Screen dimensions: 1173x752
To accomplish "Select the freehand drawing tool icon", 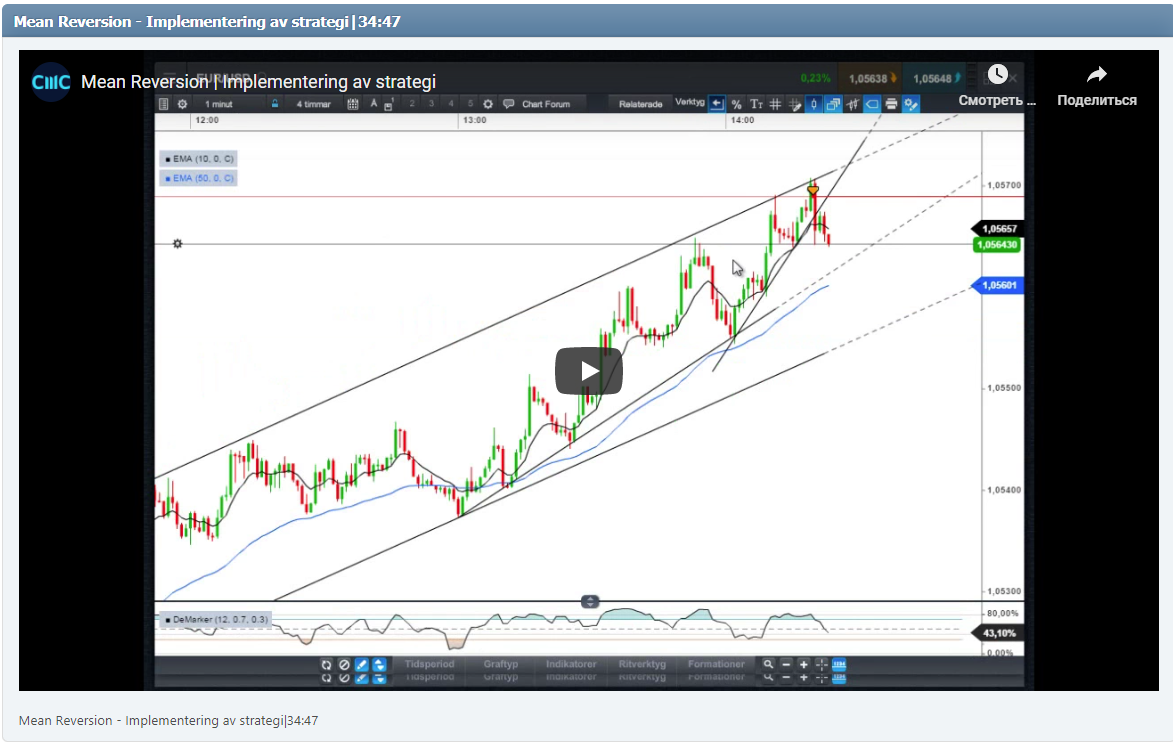I will tap(795, 103).
